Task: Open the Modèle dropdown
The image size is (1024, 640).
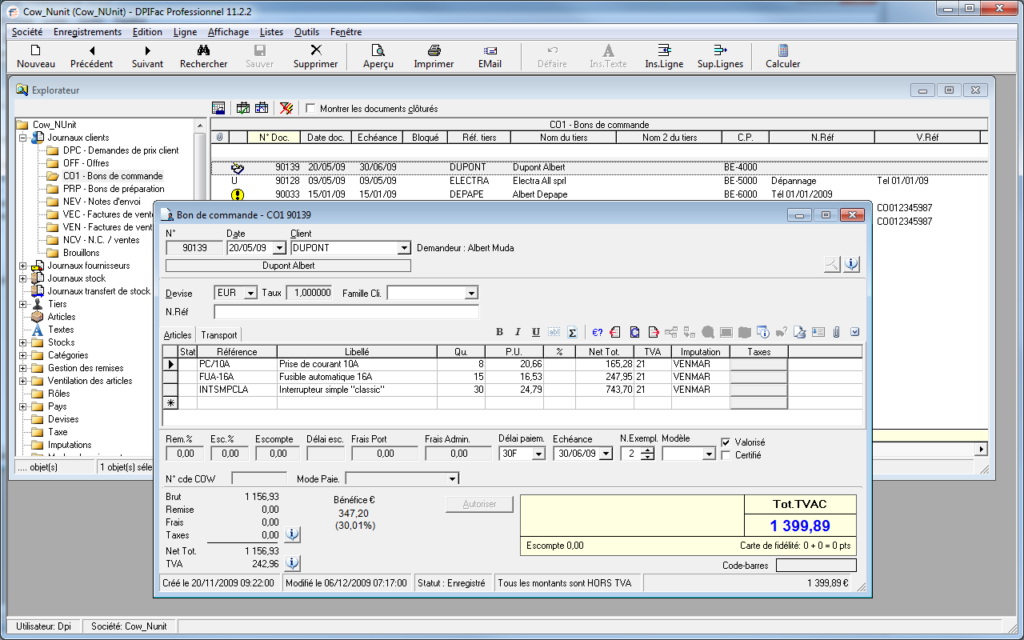Action: point(709,453)
